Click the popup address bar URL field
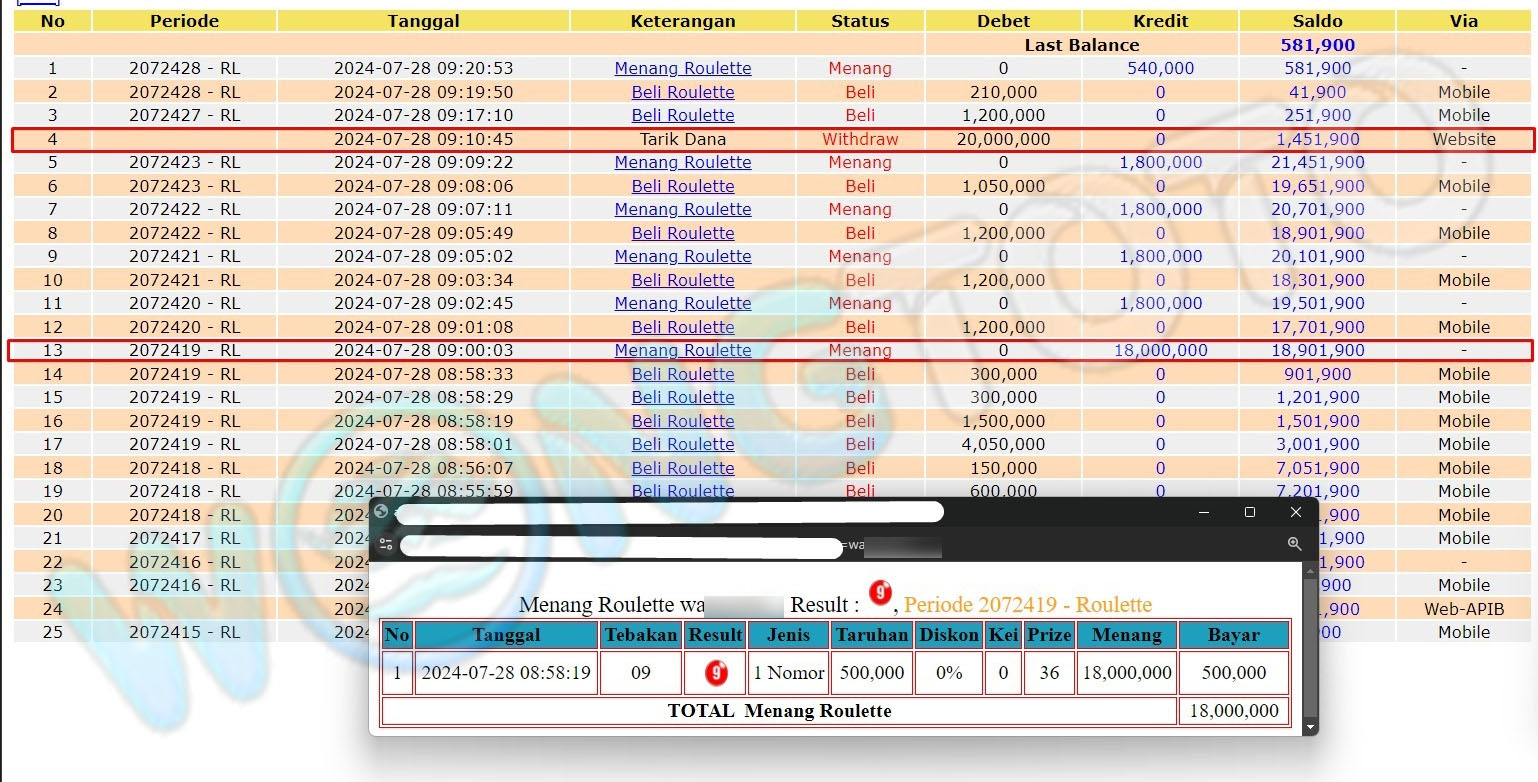 pos(620,547)
